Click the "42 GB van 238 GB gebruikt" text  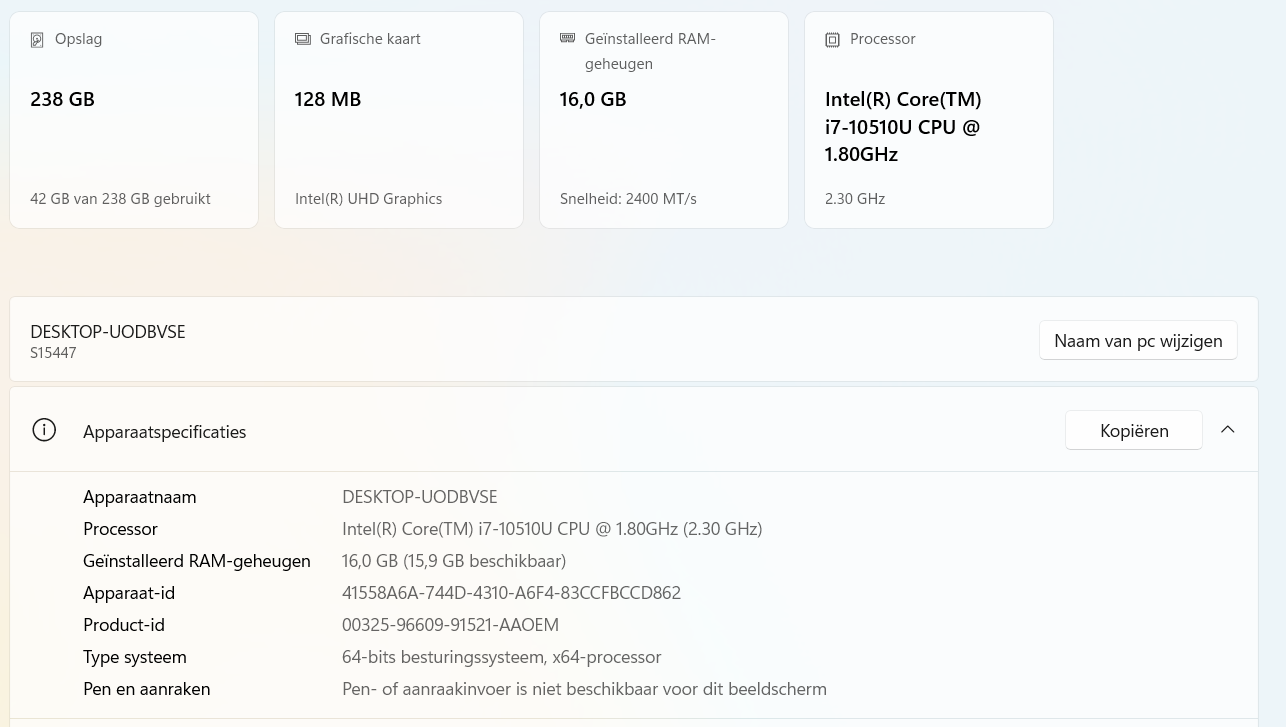pyautogui.click(x=120, y=199)
